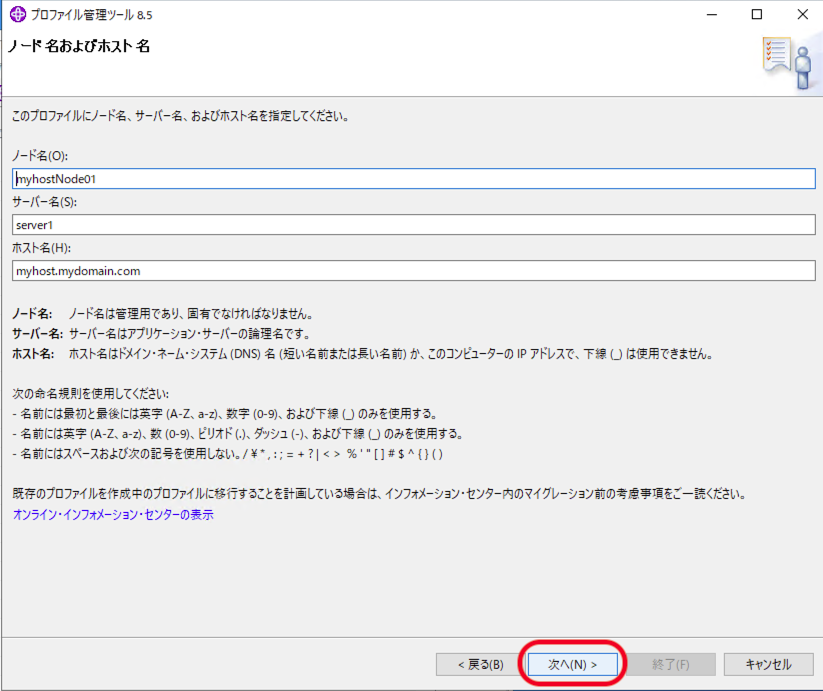This screenshot has height=691, width=823.
Task: Click the bold ホスト名: description label
Action: [x=33, y=354]
